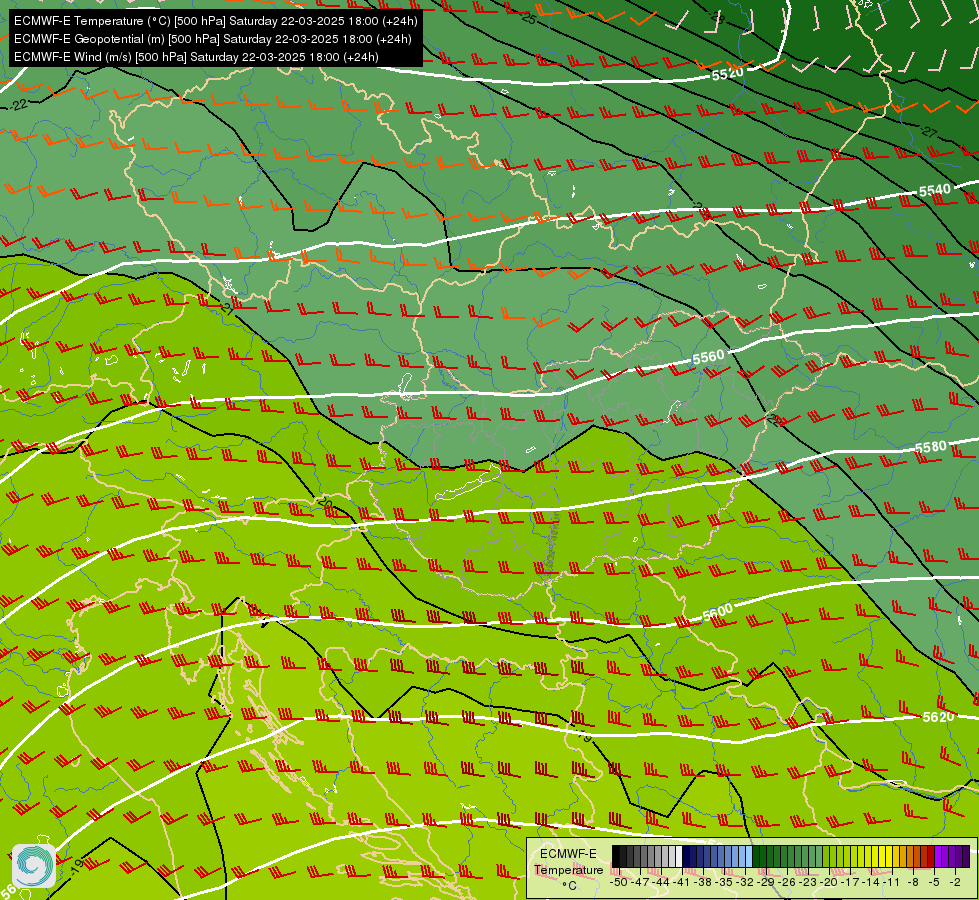Select the ECMWF-E Geopotential 500 hPa title line
The height and width of the screenshot is (900, 979).
pyautogui.click(x=212, y=39)
